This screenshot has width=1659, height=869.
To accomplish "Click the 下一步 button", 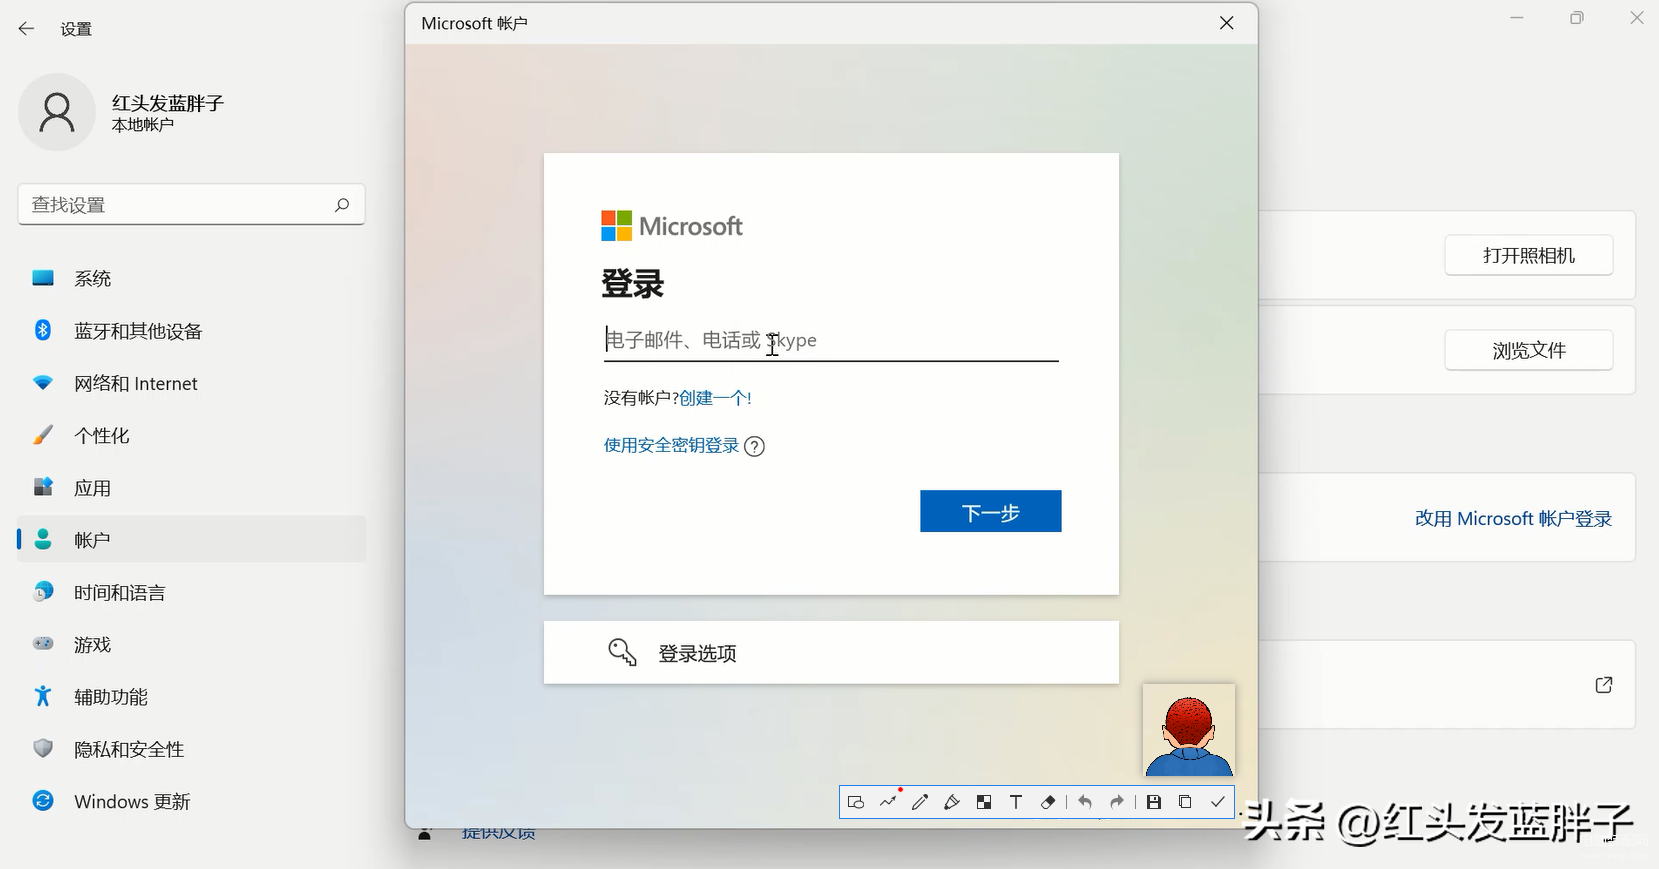I will 991,511.
